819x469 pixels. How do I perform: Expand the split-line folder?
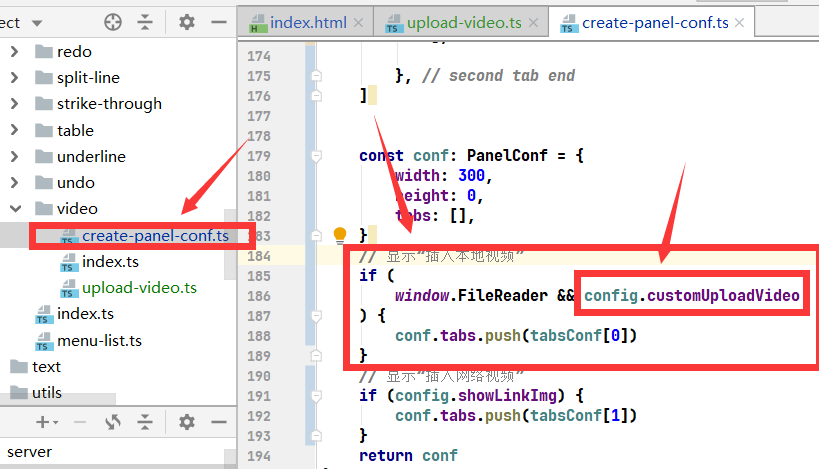(x=15, y=77)
